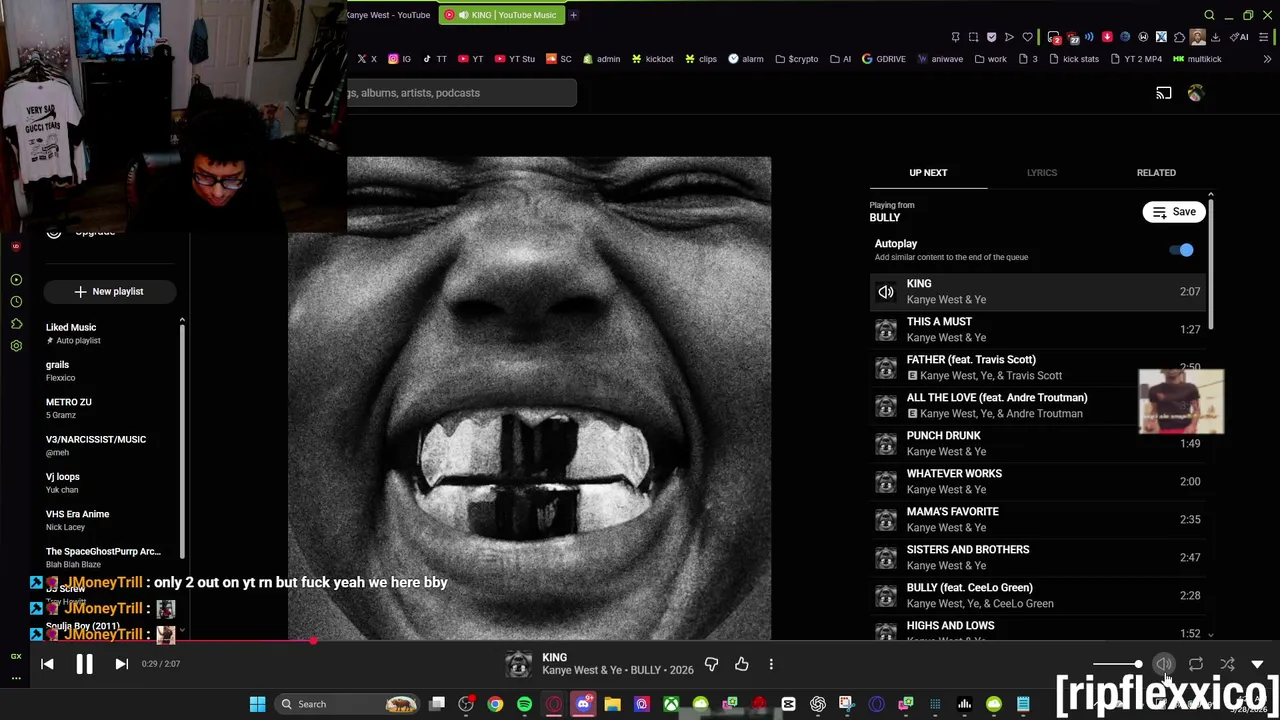The height and width of the screenshot is (720, 1280).
Task: Open the VHS Era Anime playlist
Action: (x=109, y=520)
